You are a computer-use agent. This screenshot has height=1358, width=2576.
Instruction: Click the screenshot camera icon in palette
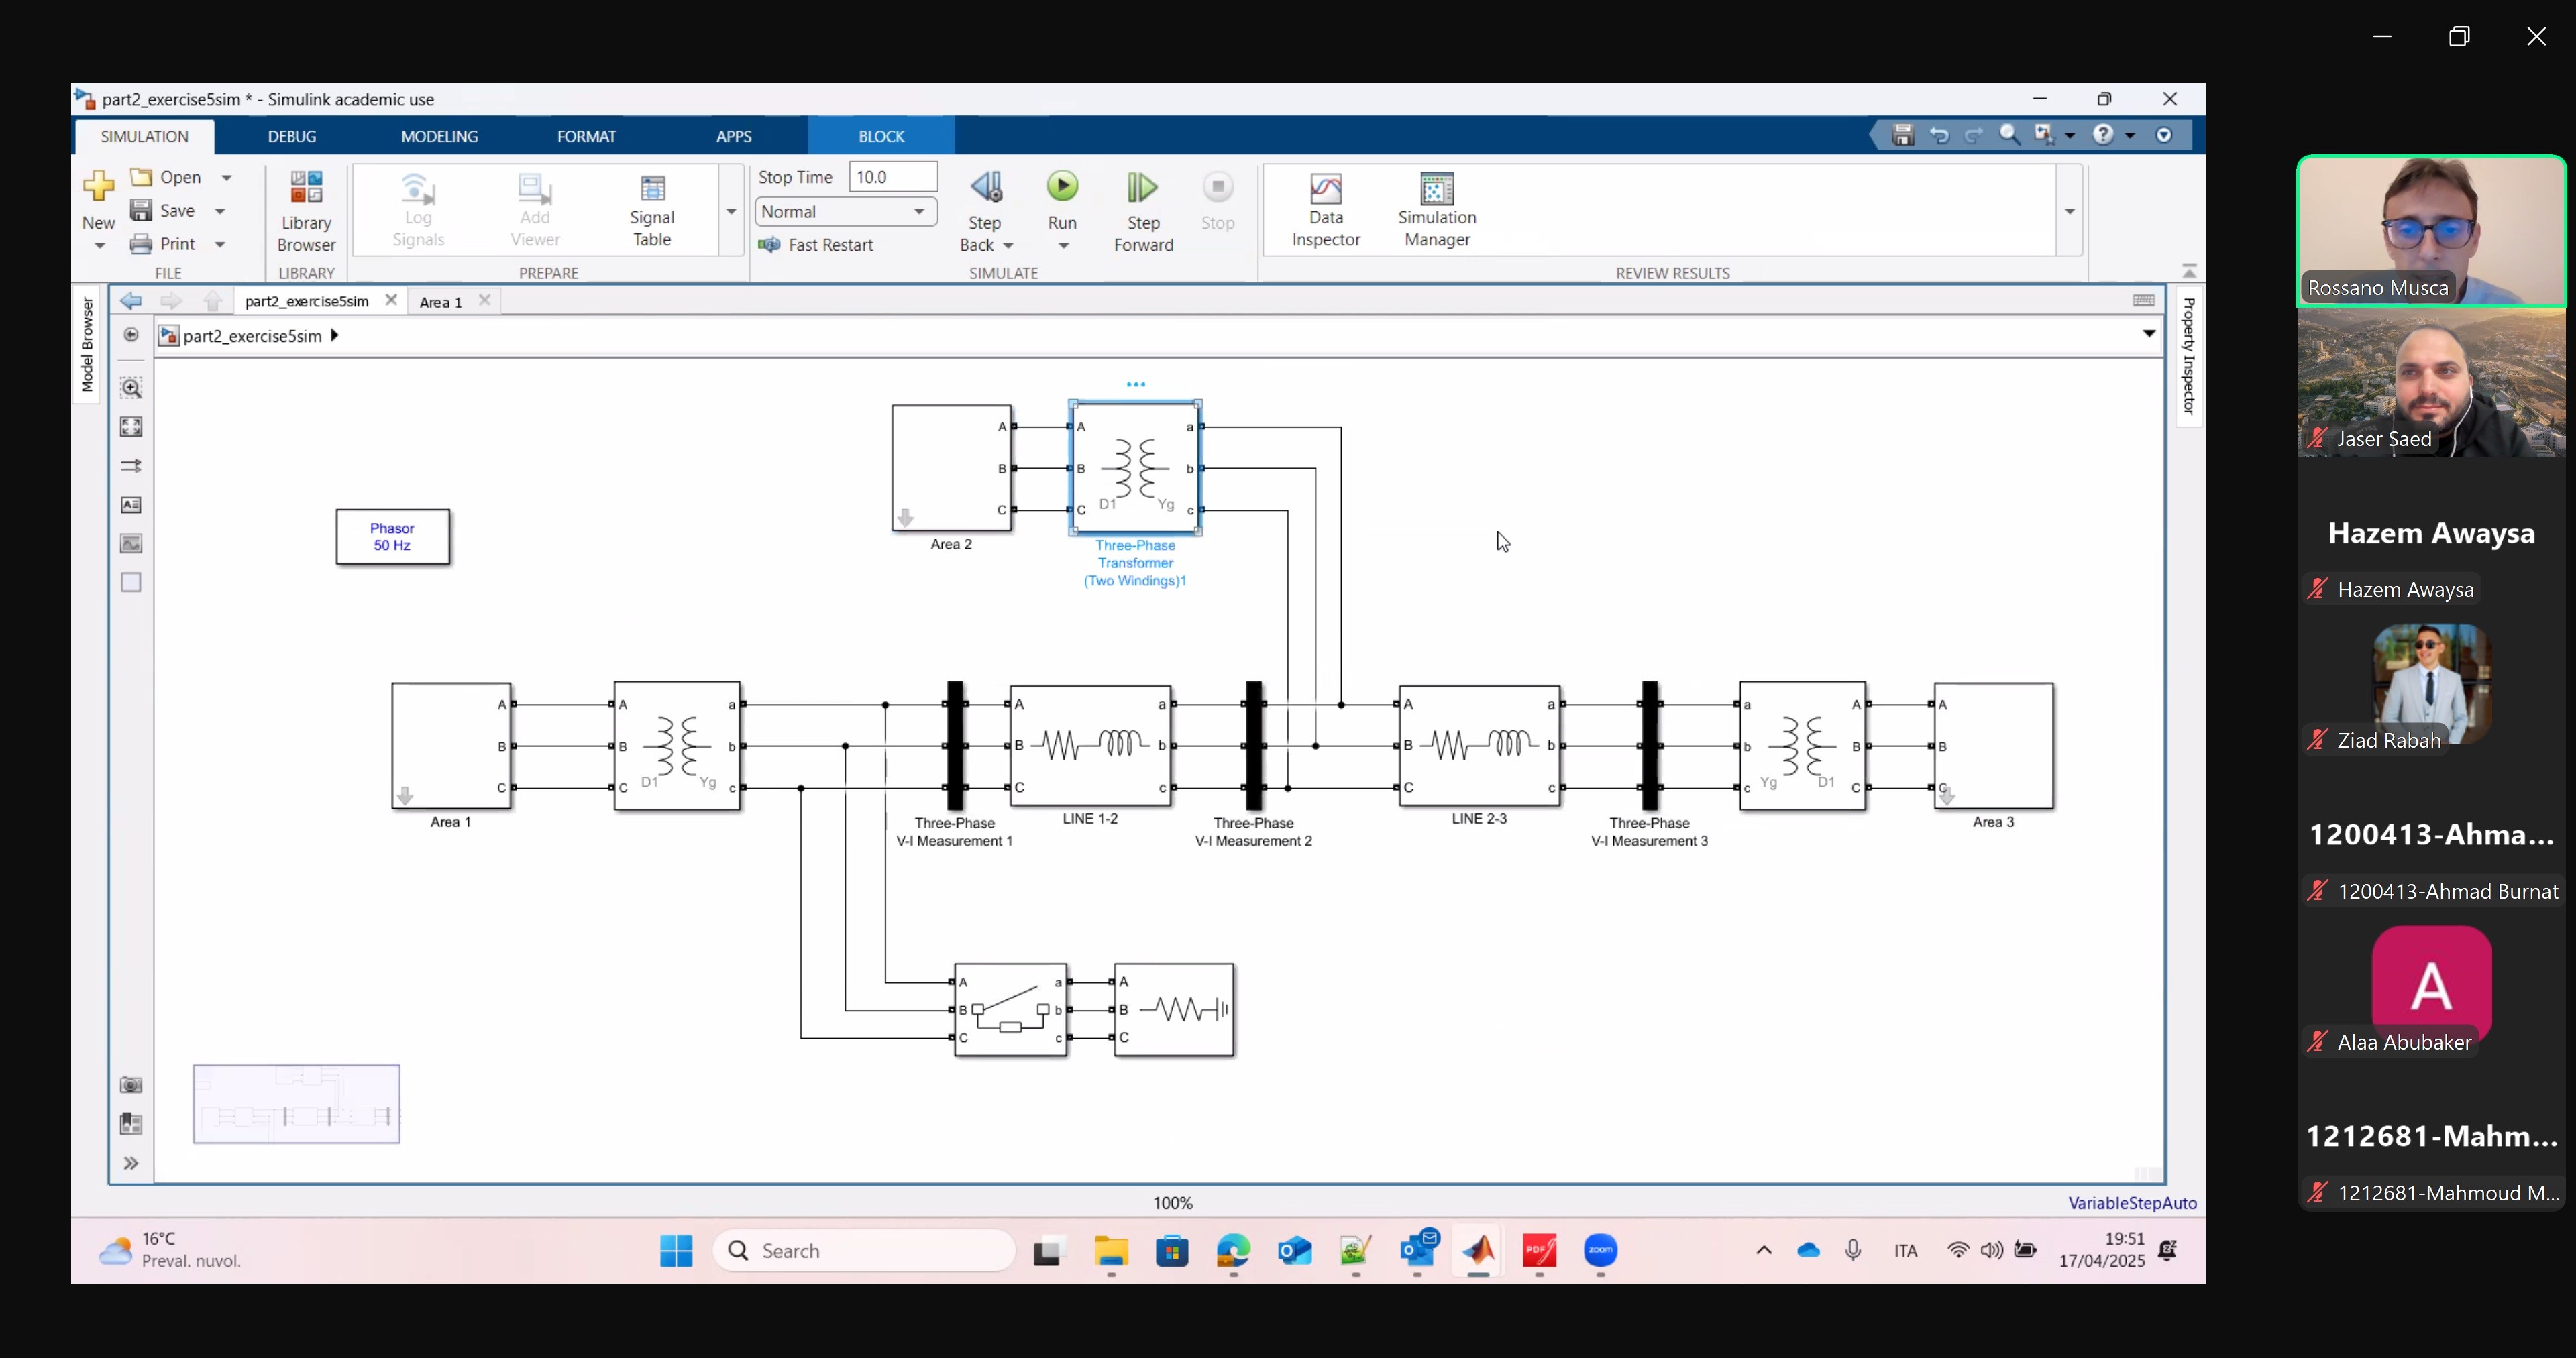pos(131,1086)
